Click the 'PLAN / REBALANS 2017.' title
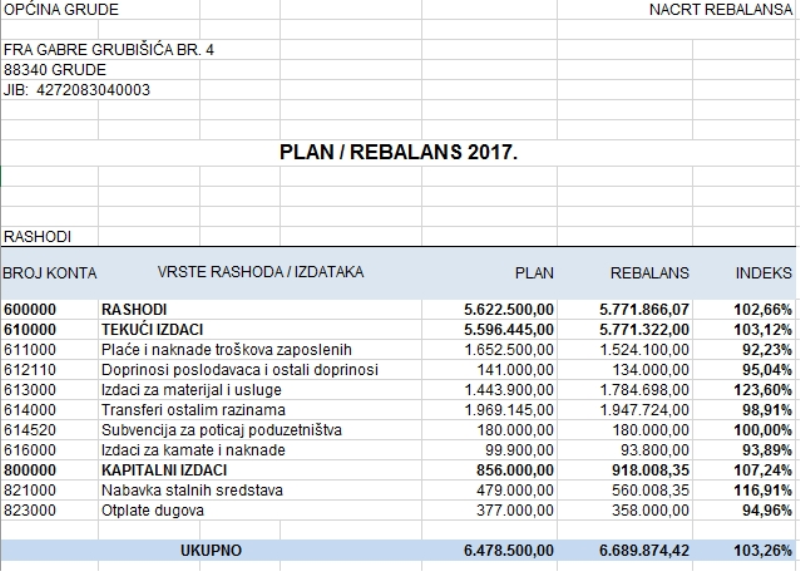 point(398,153)
